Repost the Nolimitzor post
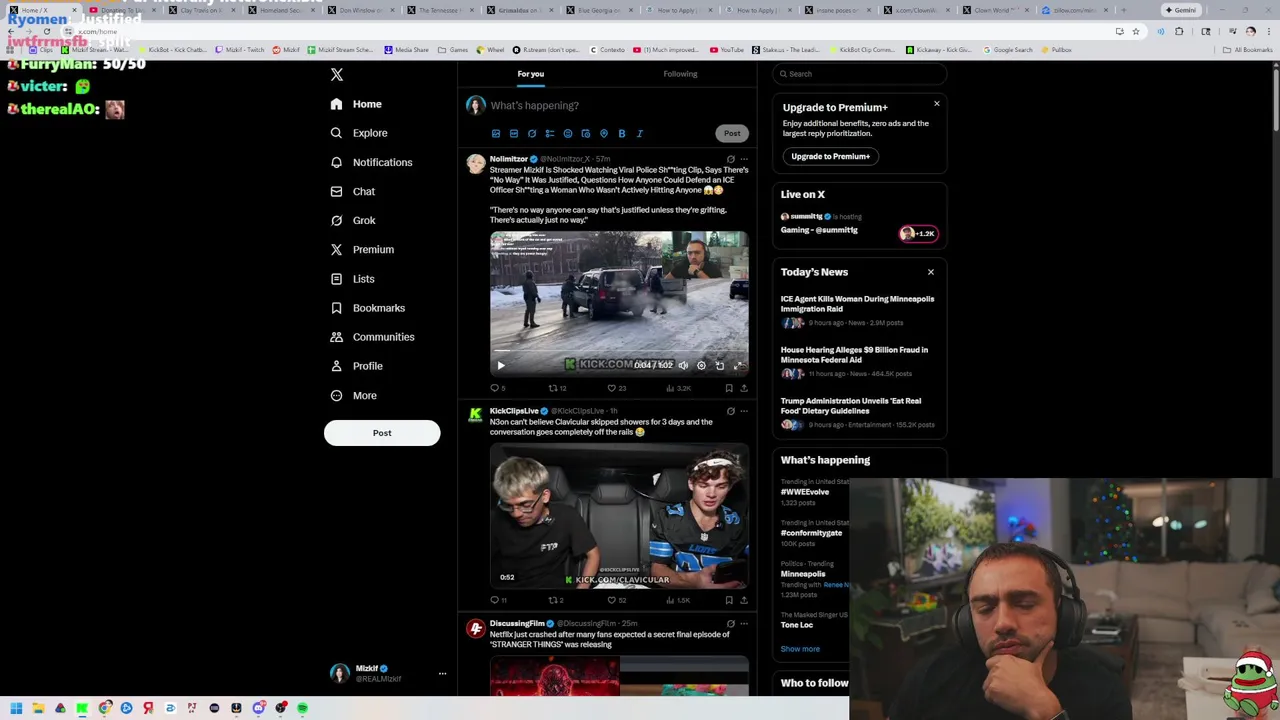This screenshot has width=1280, height=720. 557,388
